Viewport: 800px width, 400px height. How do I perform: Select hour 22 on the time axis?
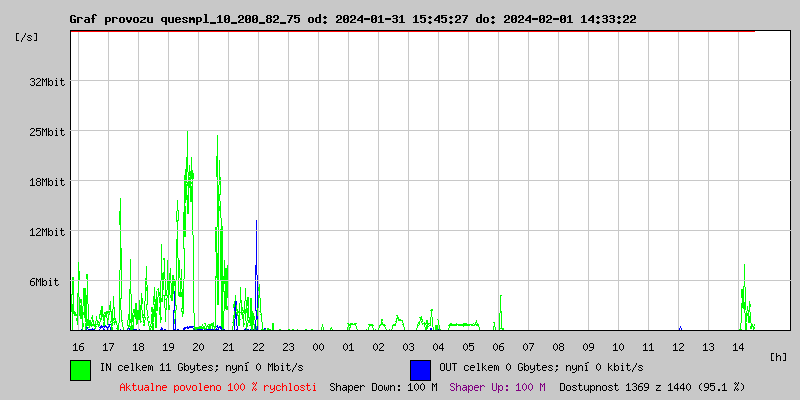click(x=258, y=346)
